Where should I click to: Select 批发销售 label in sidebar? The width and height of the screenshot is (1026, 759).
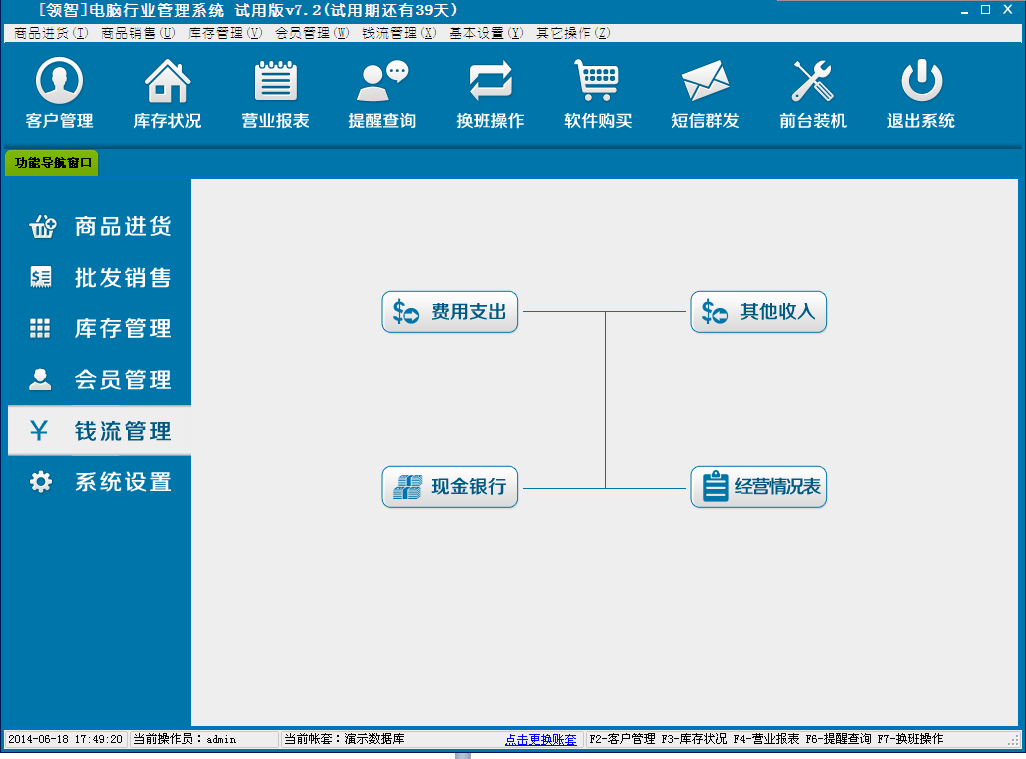(123, 277)
